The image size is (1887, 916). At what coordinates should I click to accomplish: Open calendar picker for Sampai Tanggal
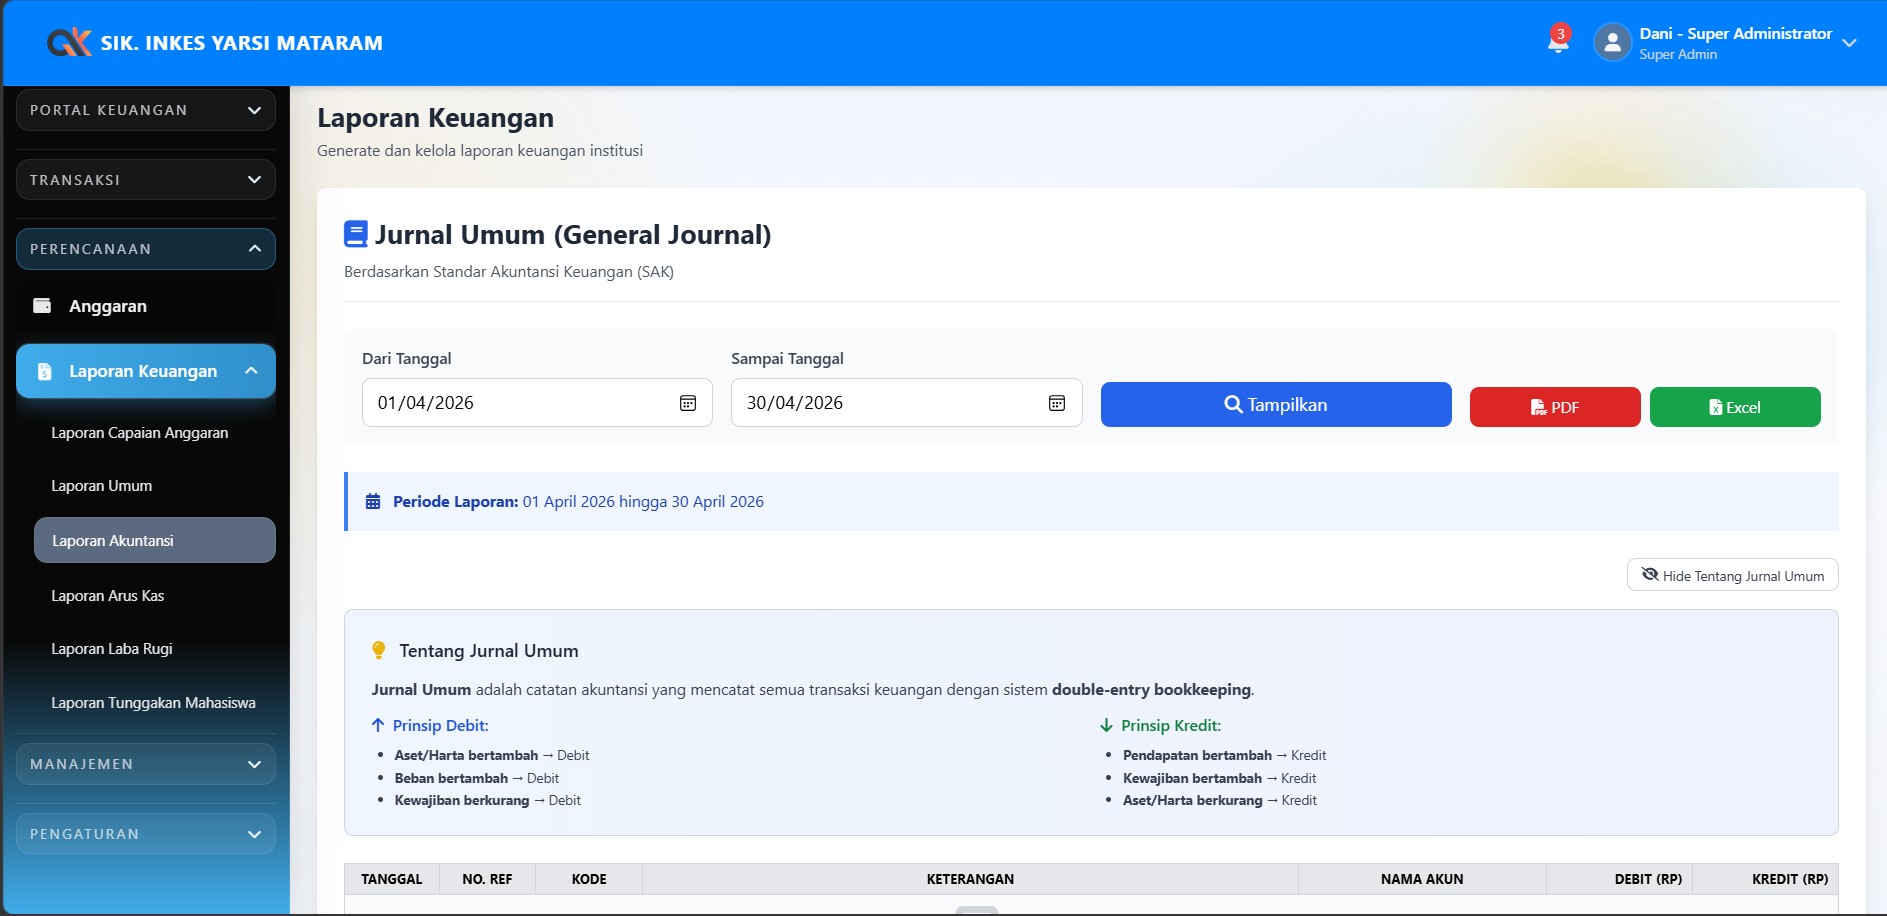click(x=1057, y=403)
